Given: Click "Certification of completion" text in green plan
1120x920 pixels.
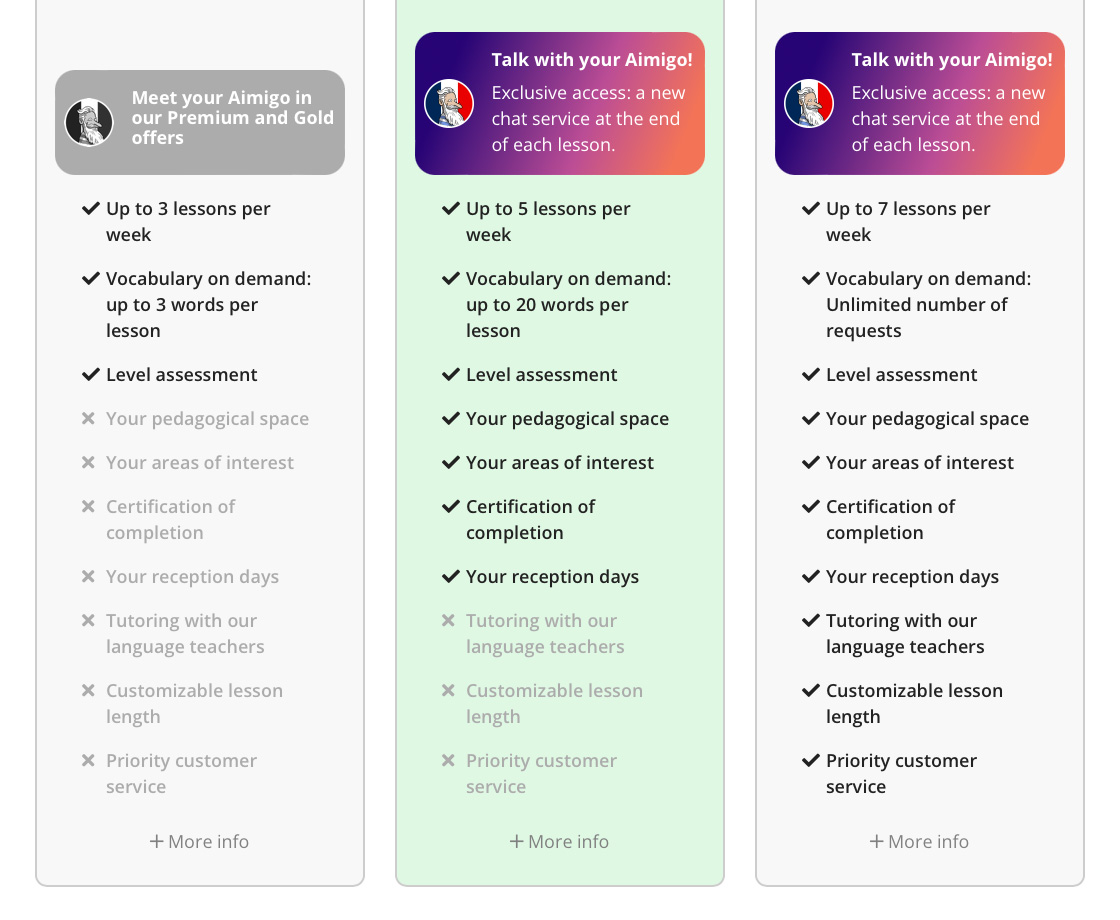Looking at the screenshot, I should click(530, 520).
